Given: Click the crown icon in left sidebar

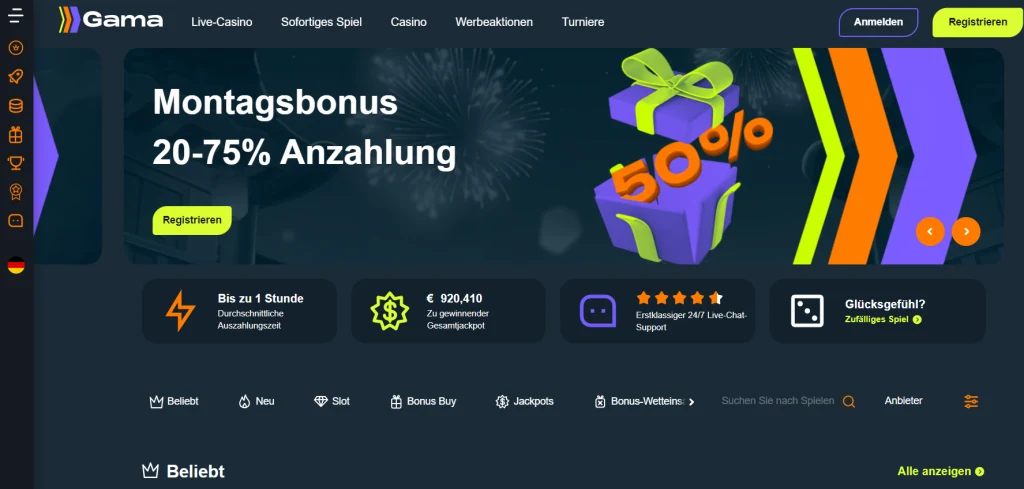Looking at the screenshot, I should pos(16,47).
